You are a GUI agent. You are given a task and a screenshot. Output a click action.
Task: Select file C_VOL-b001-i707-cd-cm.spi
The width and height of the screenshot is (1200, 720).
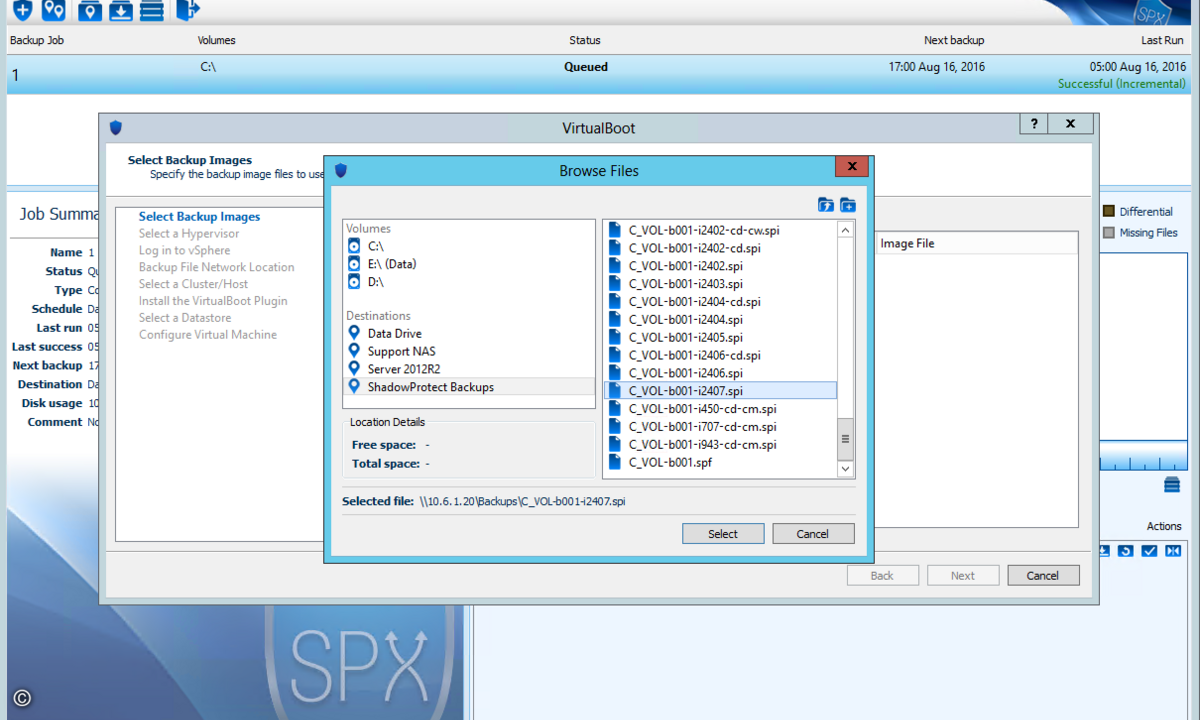tap(692, 426)
